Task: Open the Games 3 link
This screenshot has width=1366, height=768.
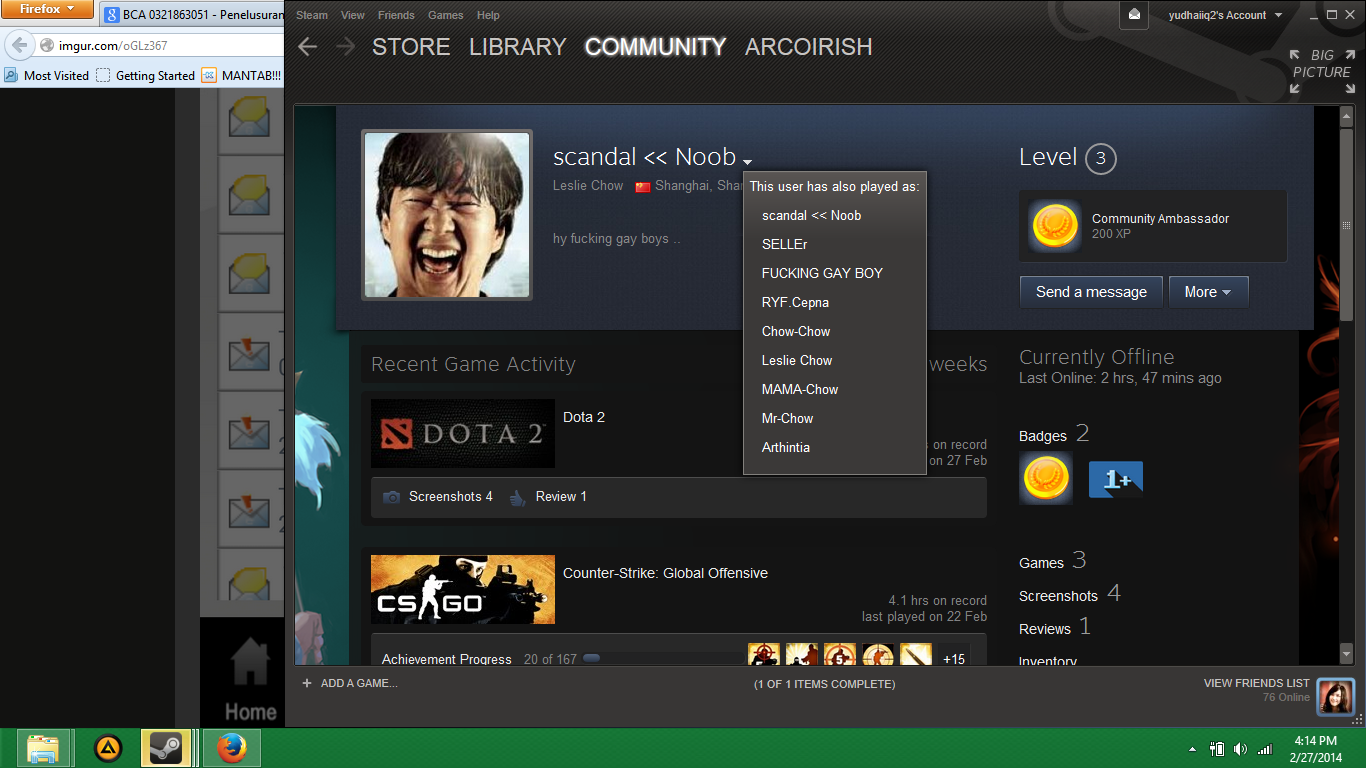Action: click(x=1052, y=561)
